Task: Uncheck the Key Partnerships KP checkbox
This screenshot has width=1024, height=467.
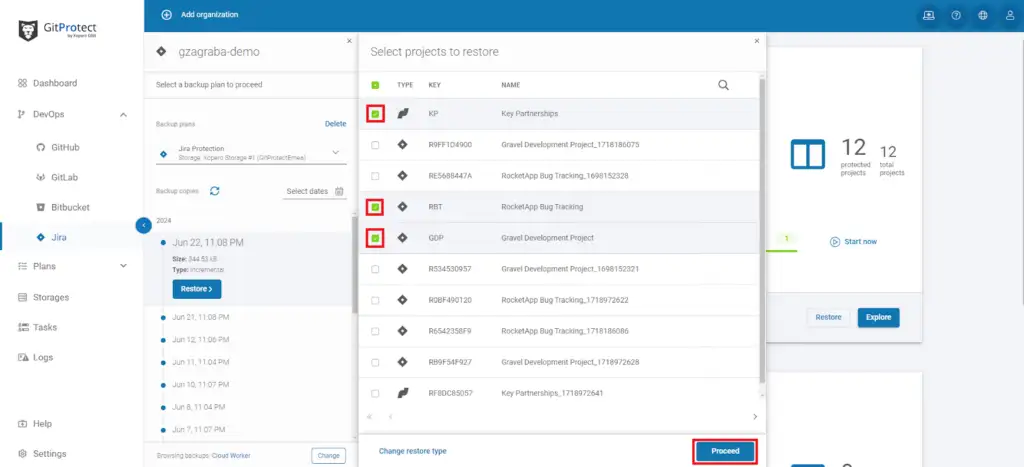Action: tap(375, 114)
